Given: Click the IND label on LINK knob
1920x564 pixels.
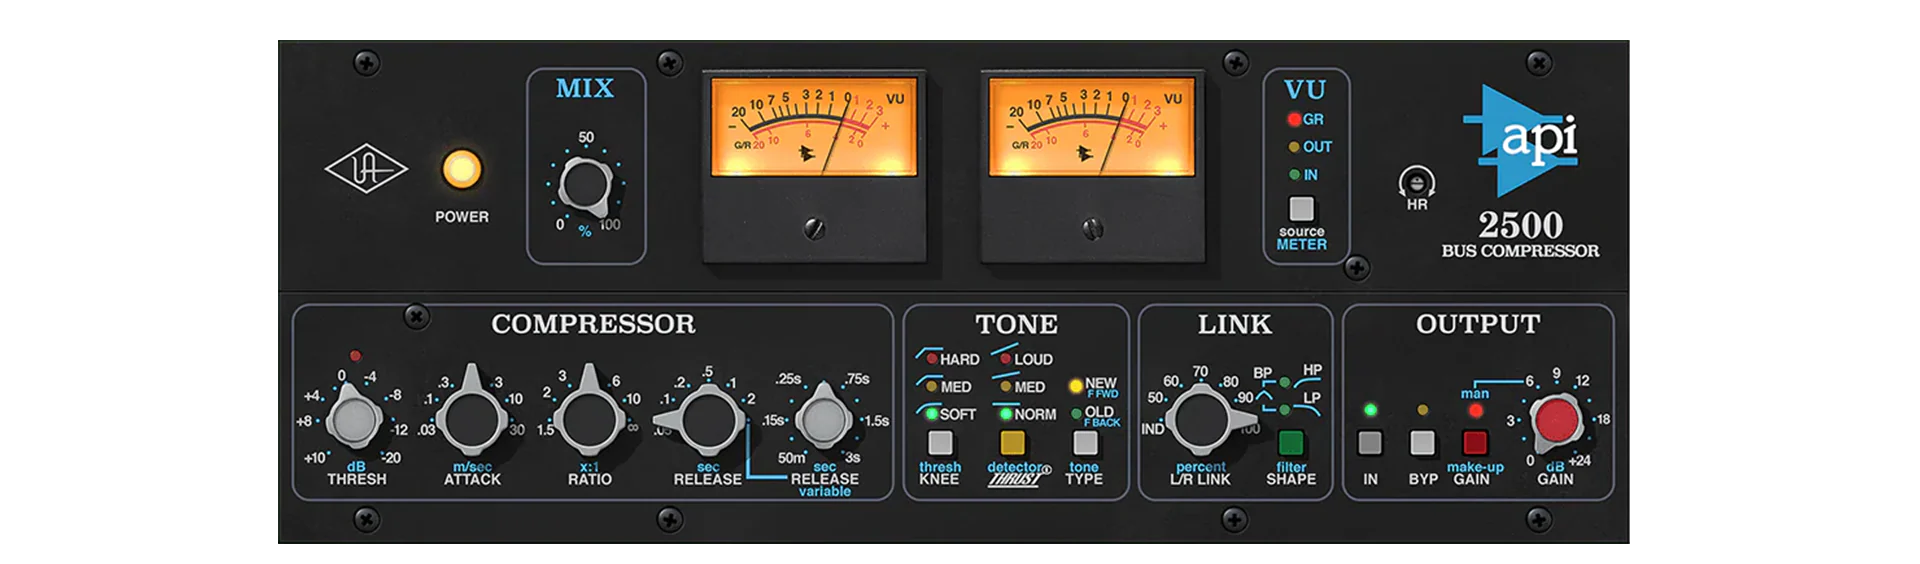Looking at the screenshot, I should pos(1152,429).
